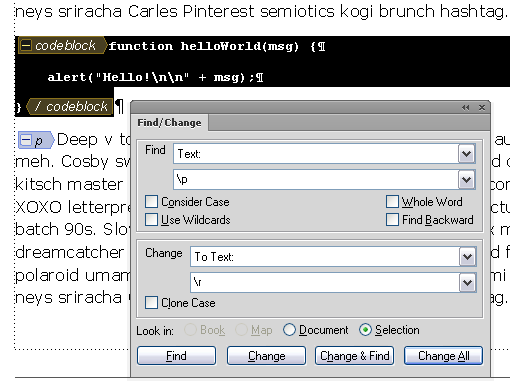The height and width of the screenshot is (392, 510).
Task: Click the Change All button
Action: (x=443, y=356)
